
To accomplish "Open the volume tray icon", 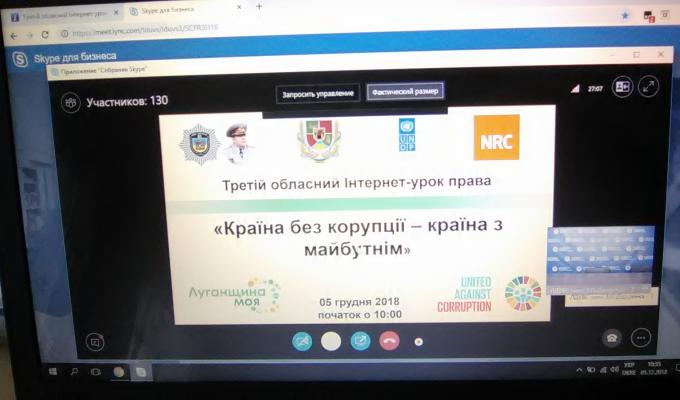I will (x=615, y=370).
